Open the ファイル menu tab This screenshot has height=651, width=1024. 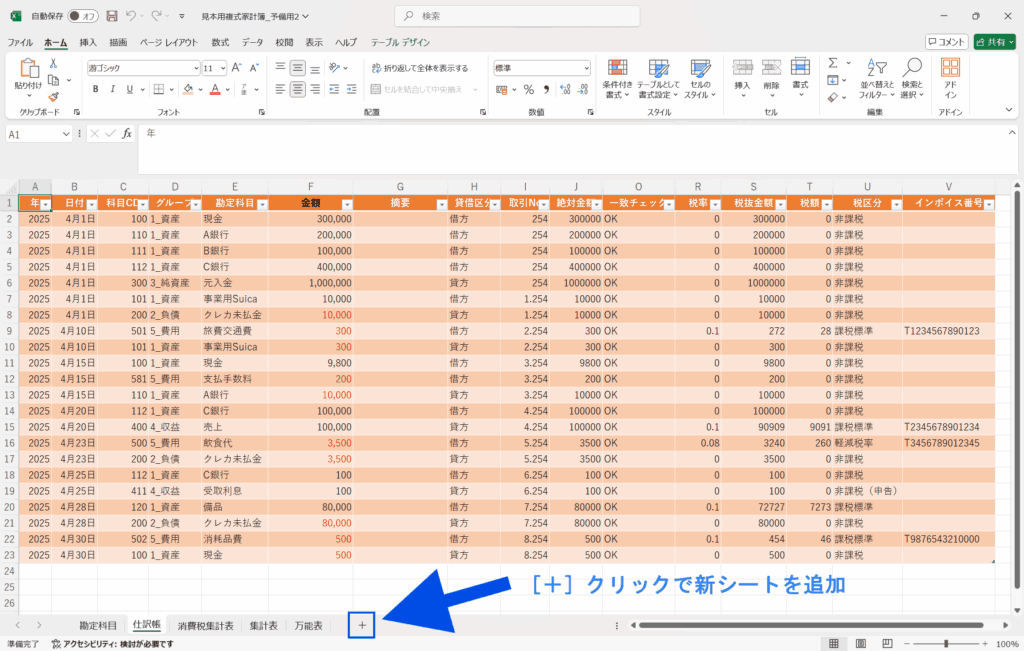(20, 42)
